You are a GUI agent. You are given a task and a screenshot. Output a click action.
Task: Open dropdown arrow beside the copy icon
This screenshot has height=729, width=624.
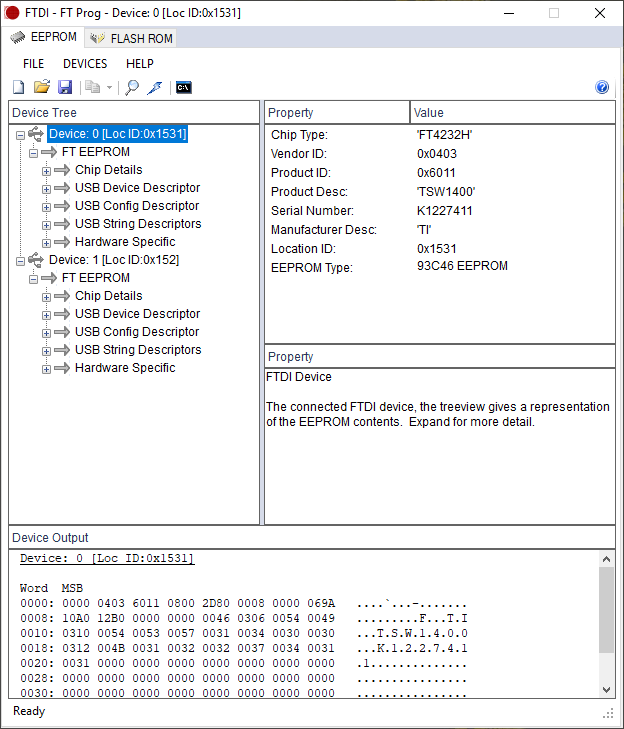109,87
